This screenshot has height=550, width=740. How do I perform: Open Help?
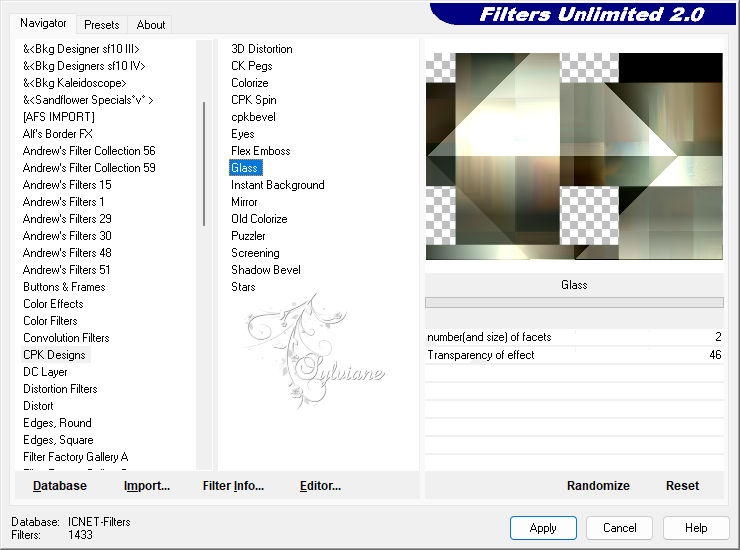(696, 527)
